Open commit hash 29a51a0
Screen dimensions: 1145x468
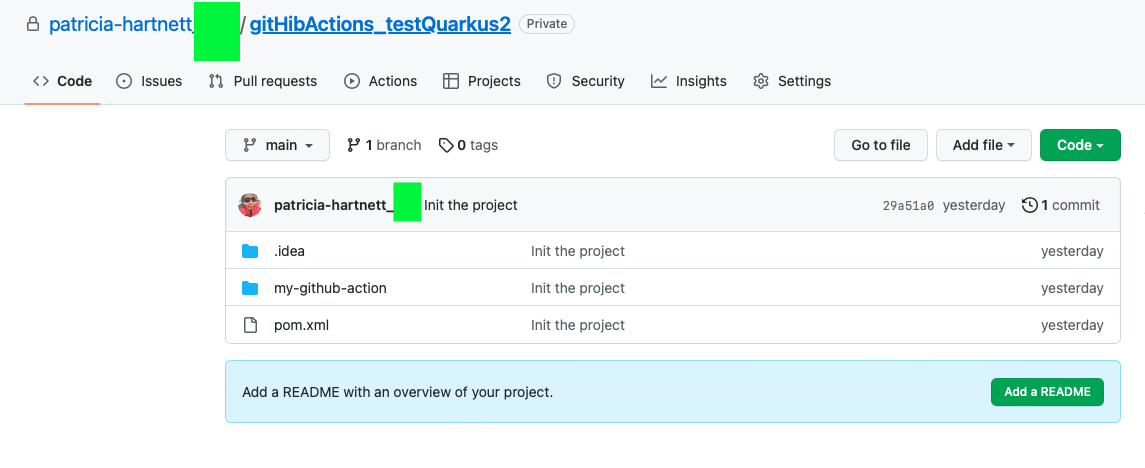tap(908, 206)
